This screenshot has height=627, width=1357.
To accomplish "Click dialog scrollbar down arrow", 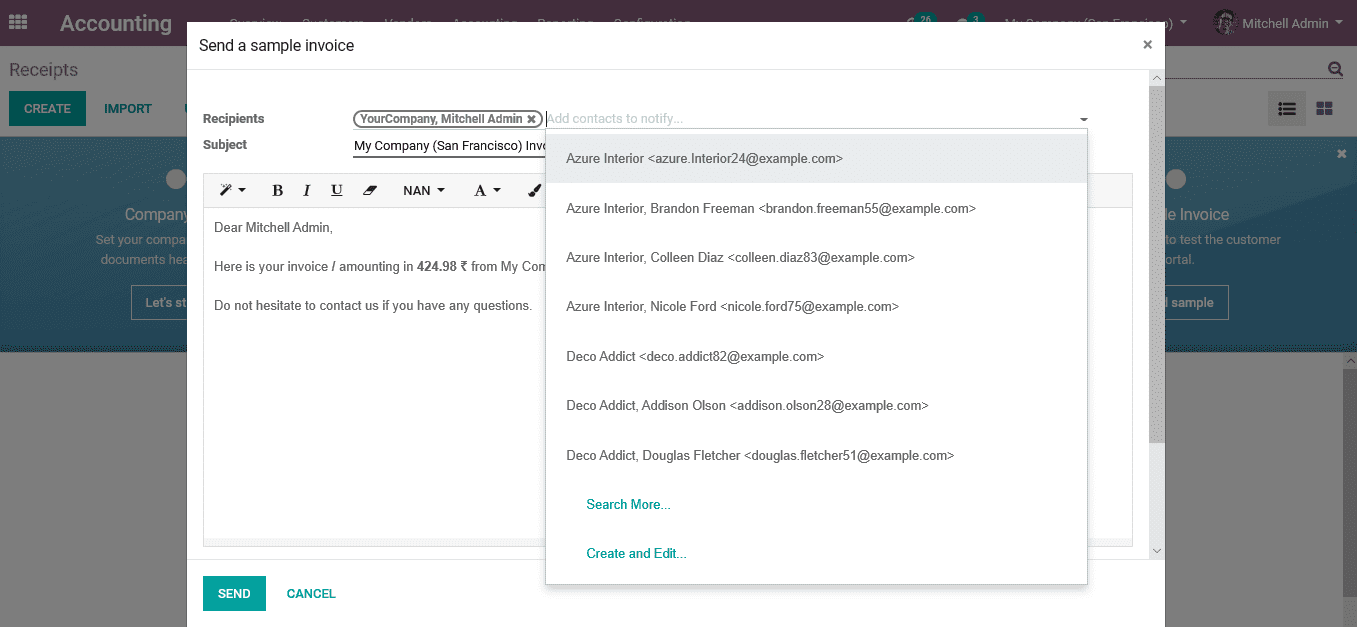I will tap(1157, 551).
